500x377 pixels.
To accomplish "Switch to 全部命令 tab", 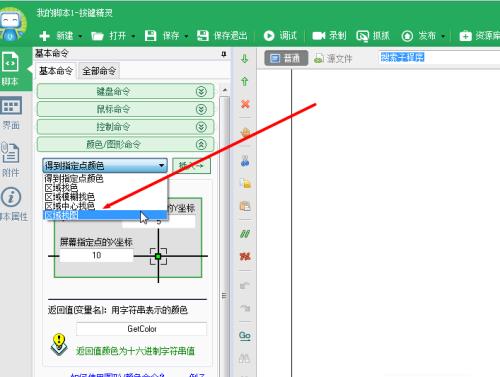I will (99, 71).
